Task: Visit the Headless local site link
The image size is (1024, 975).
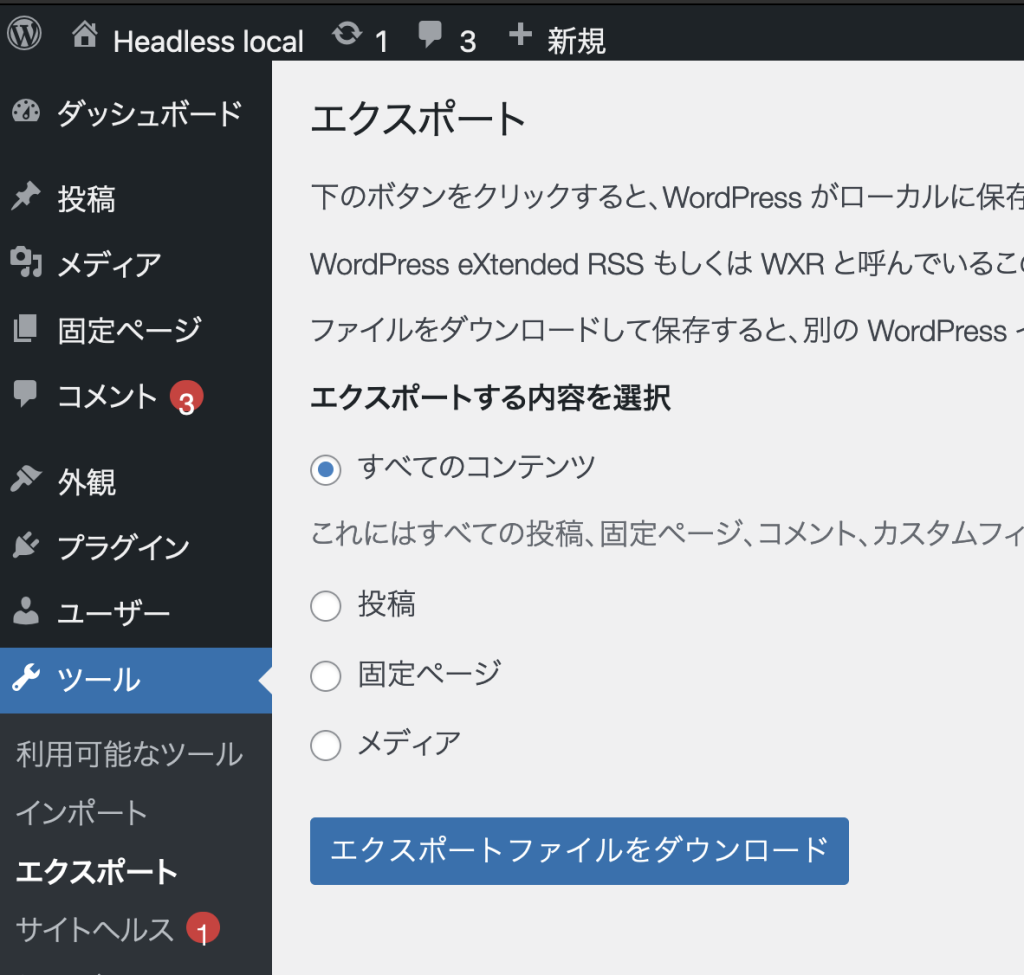Action: 208,41
